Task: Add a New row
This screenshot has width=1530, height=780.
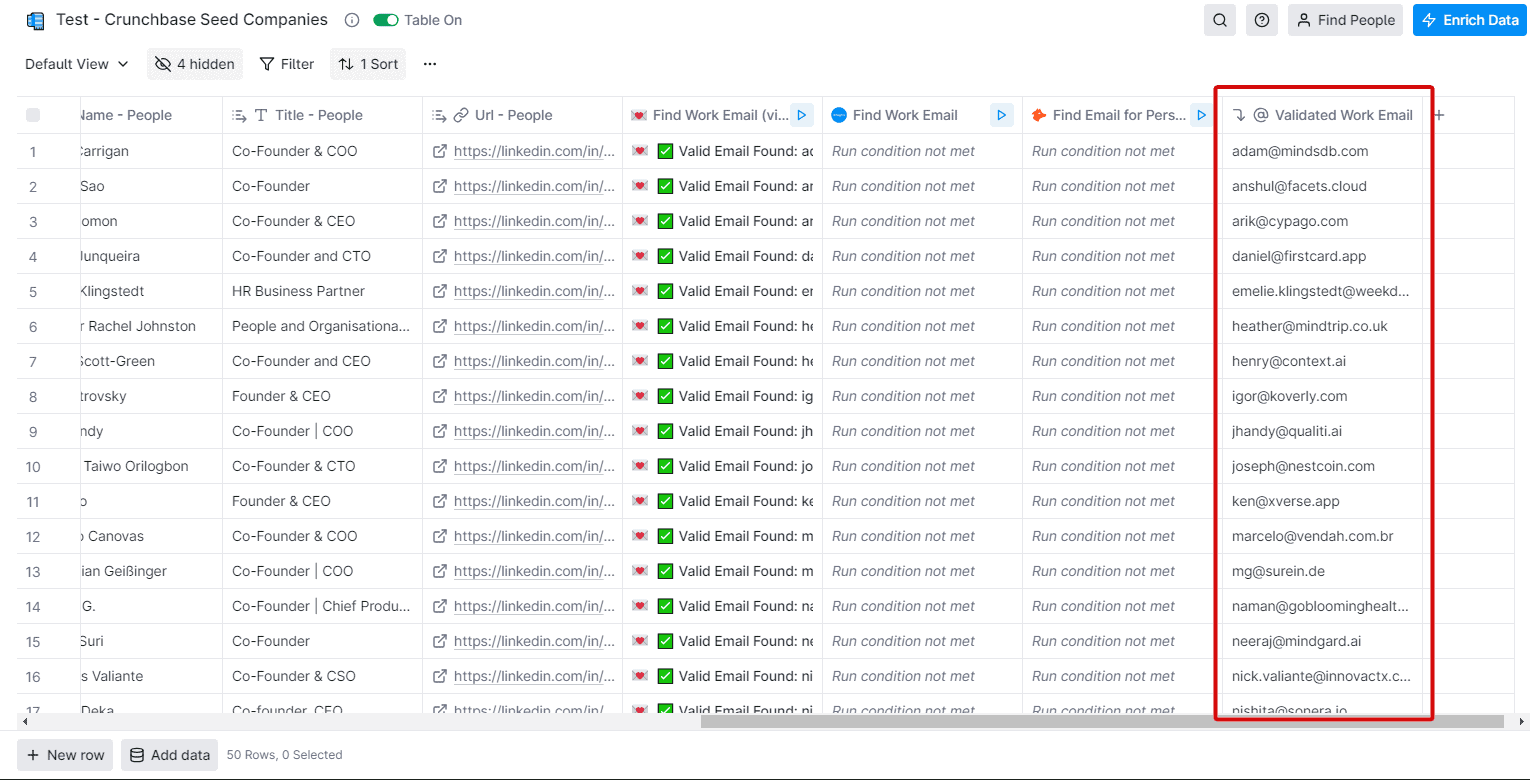Action: point(65,755)
